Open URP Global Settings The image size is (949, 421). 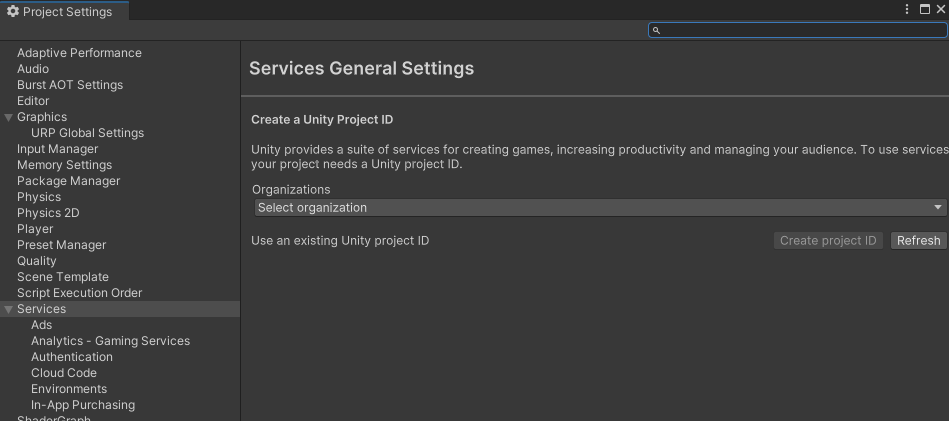(88, 133)
